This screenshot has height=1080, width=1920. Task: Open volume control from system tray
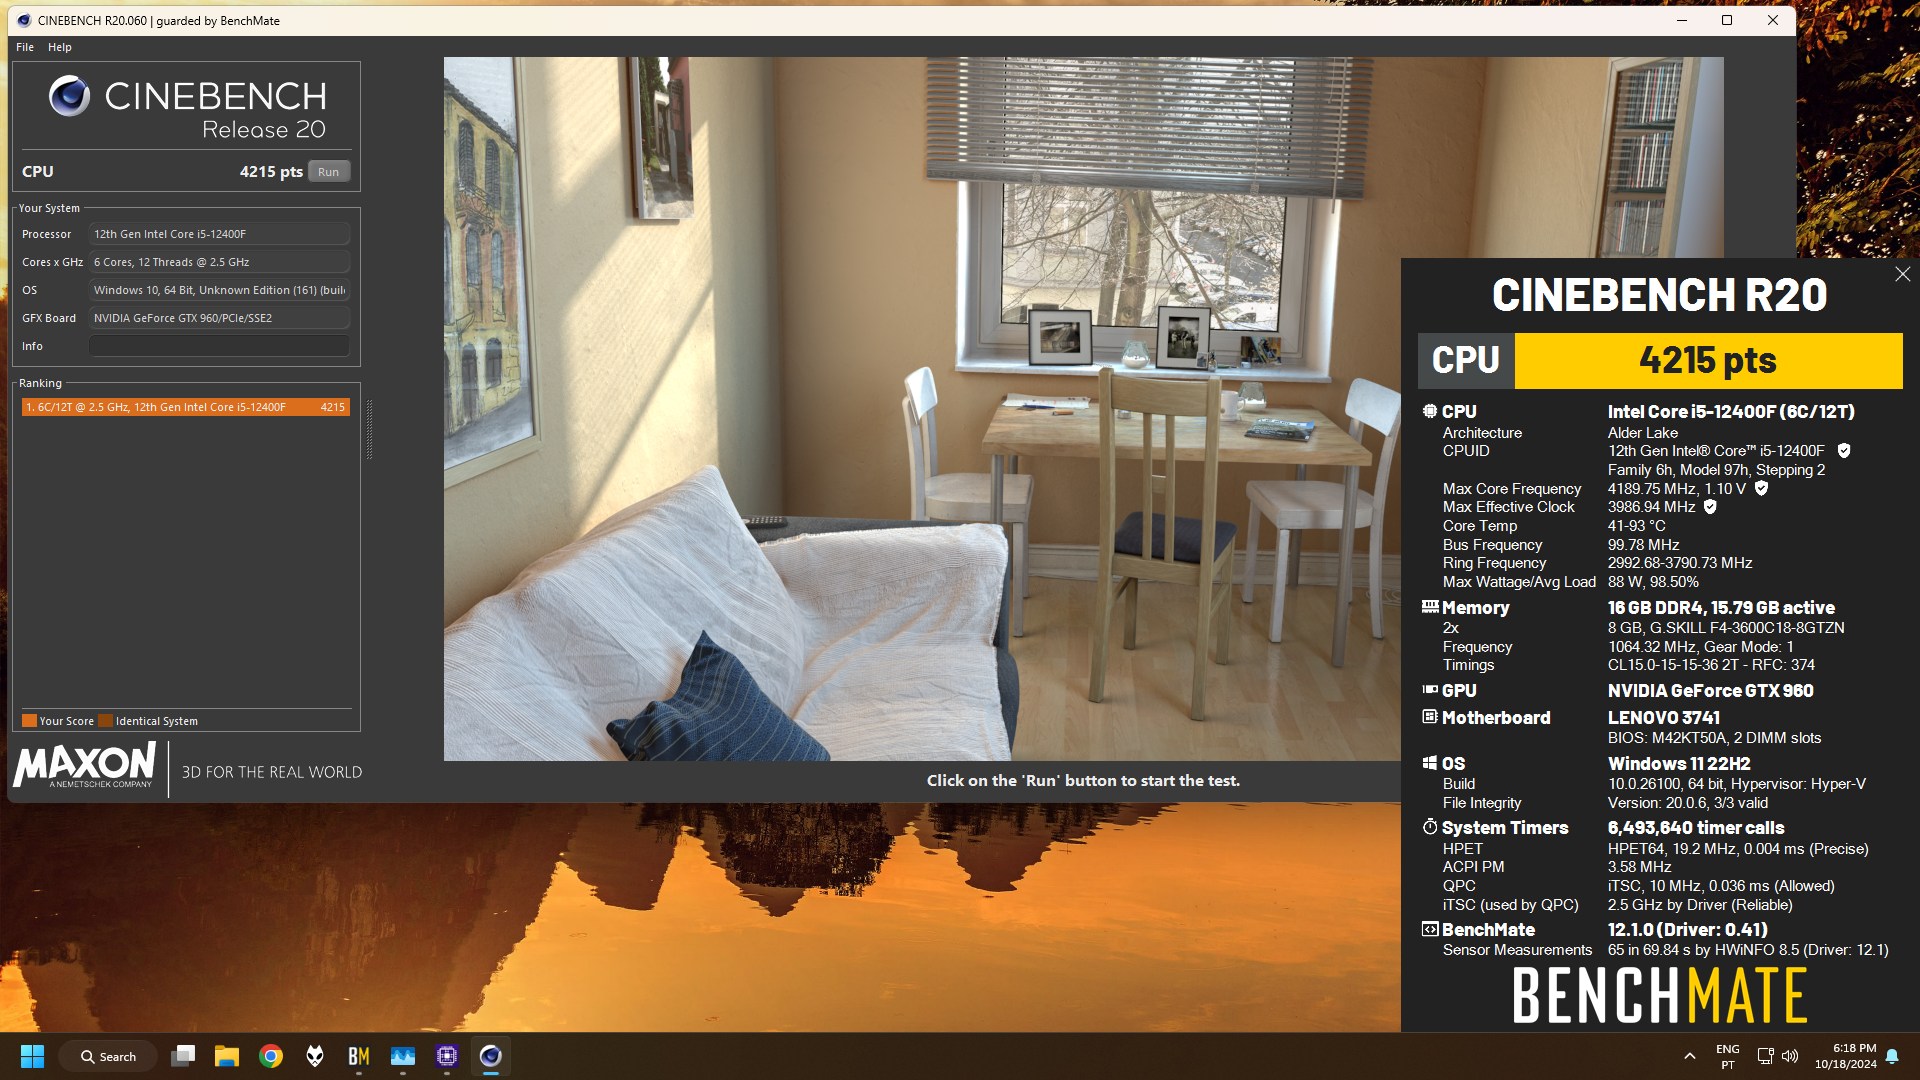click(x=1790, y=1056)
